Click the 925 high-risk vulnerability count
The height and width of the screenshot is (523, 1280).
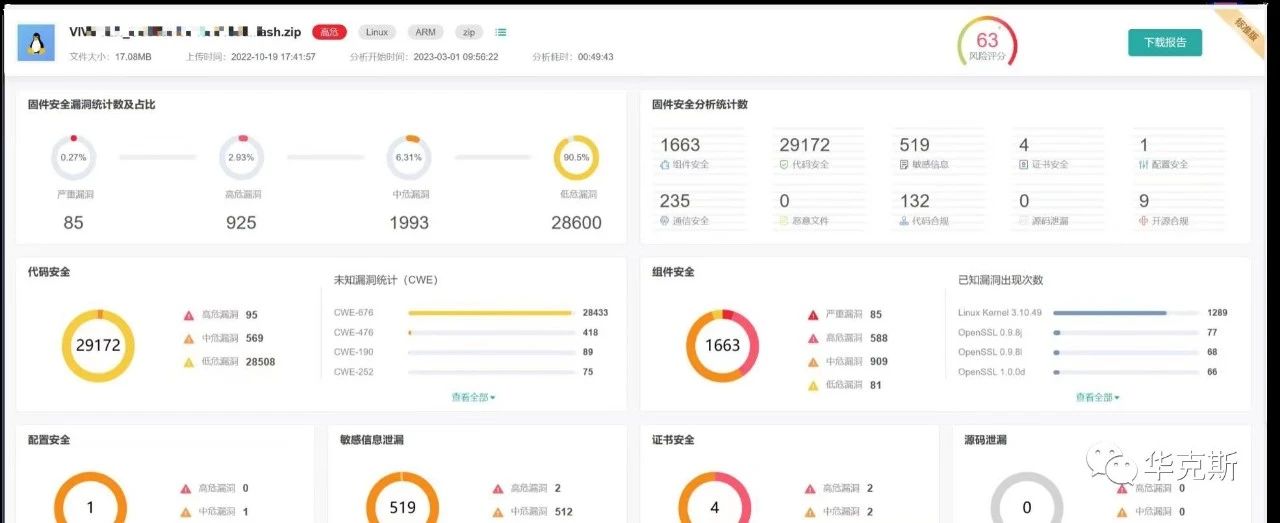click(241, 223)
